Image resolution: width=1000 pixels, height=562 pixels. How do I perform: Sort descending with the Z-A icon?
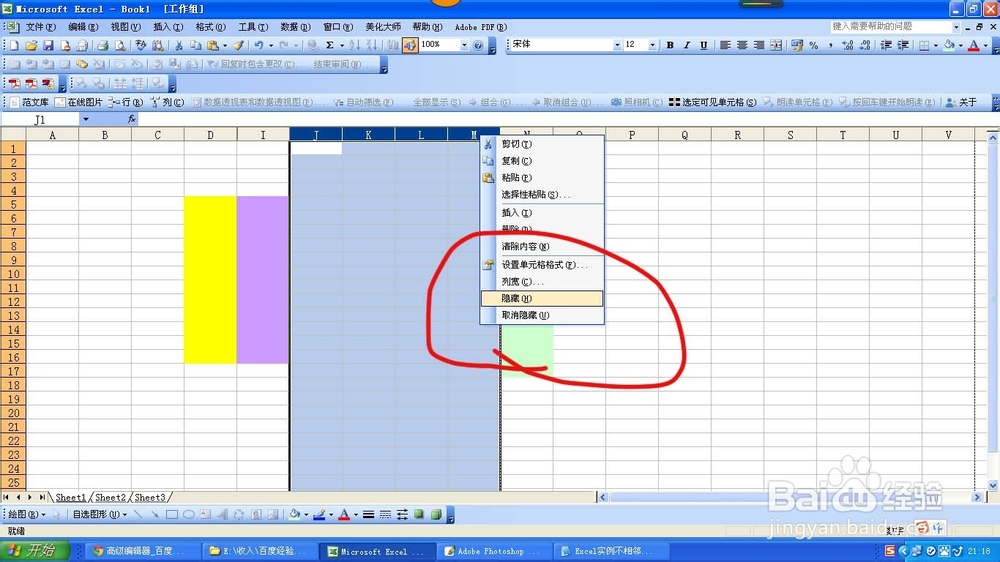(x=372, y=45)
